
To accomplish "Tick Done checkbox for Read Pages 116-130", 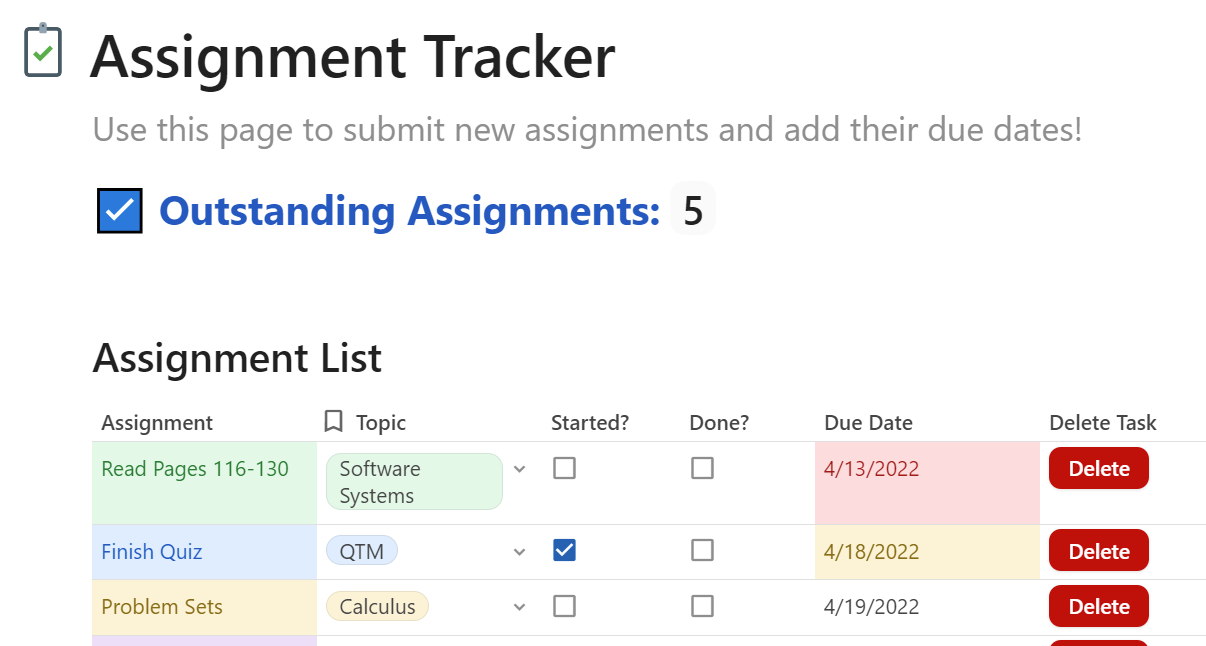I will tap(703, 468).
